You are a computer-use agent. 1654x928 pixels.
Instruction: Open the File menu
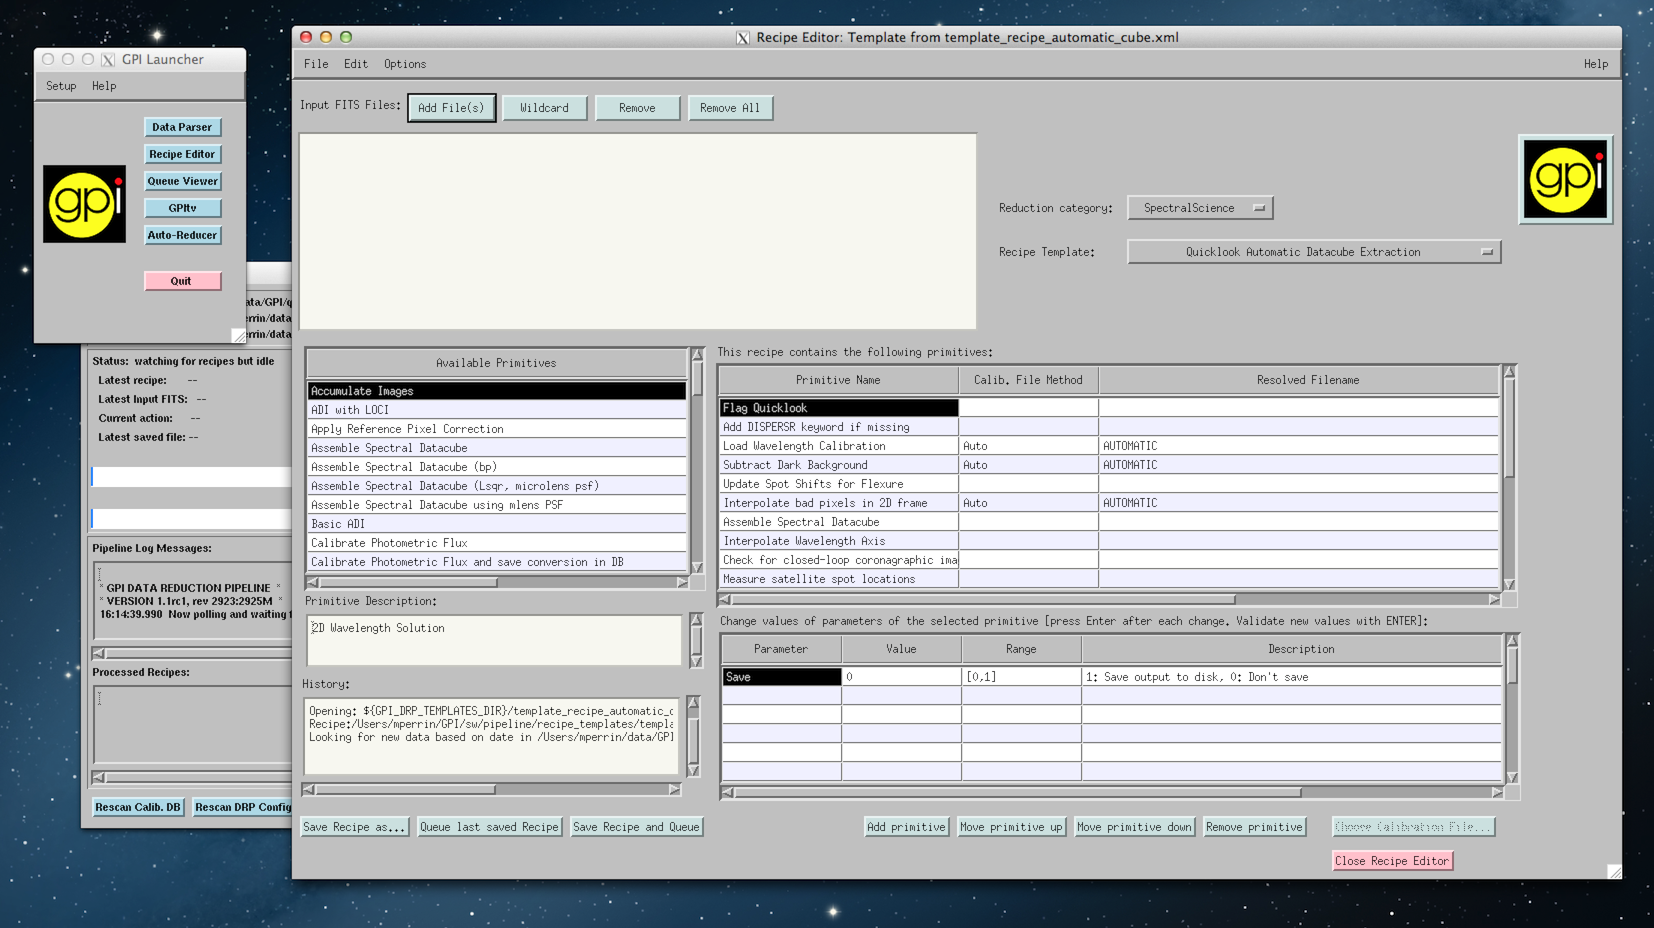tap(316, 64)
